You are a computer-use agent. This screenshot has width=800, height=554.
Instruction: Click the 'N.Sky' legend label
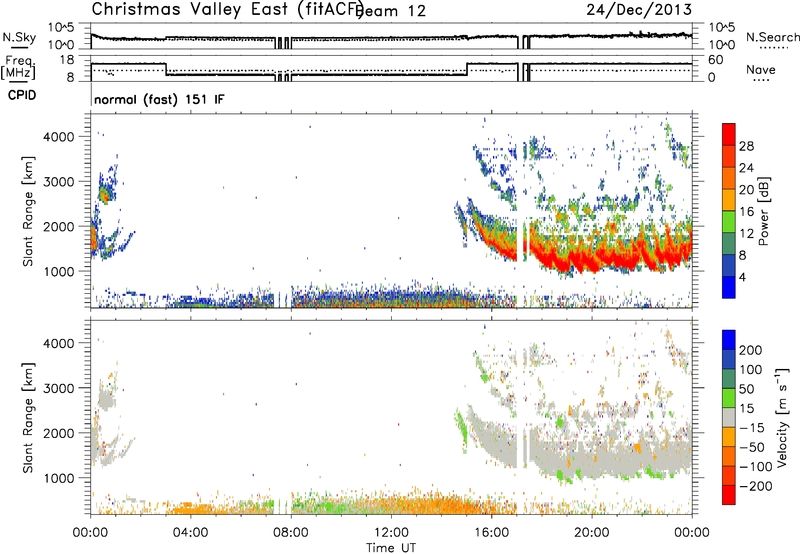19,37
